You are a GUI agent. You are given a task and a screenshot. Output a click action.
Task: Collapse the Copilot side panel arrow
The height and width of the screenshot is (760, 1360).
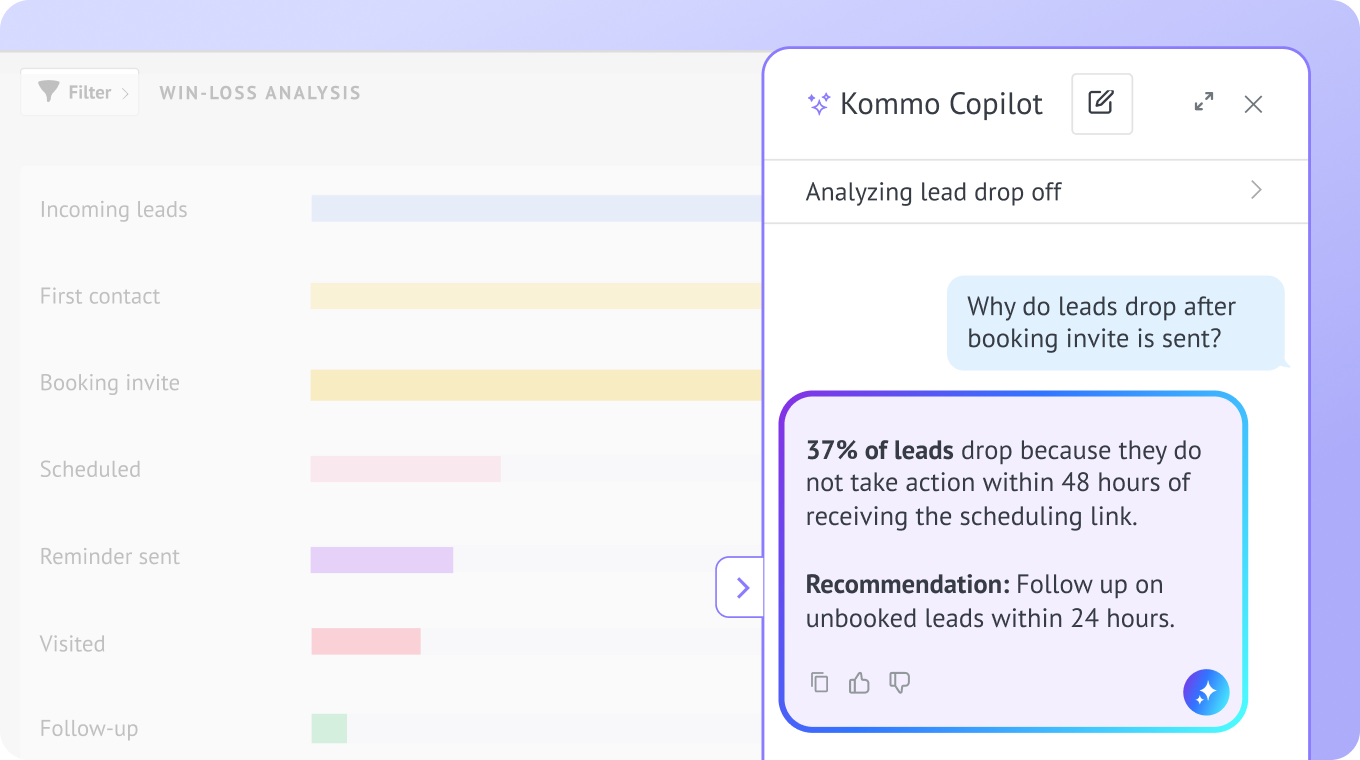point(741,587)
